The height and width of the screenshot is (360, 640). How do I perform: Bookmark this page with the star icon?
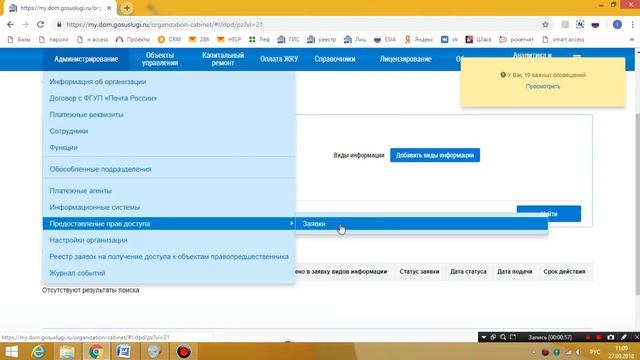tap(545, 24)
